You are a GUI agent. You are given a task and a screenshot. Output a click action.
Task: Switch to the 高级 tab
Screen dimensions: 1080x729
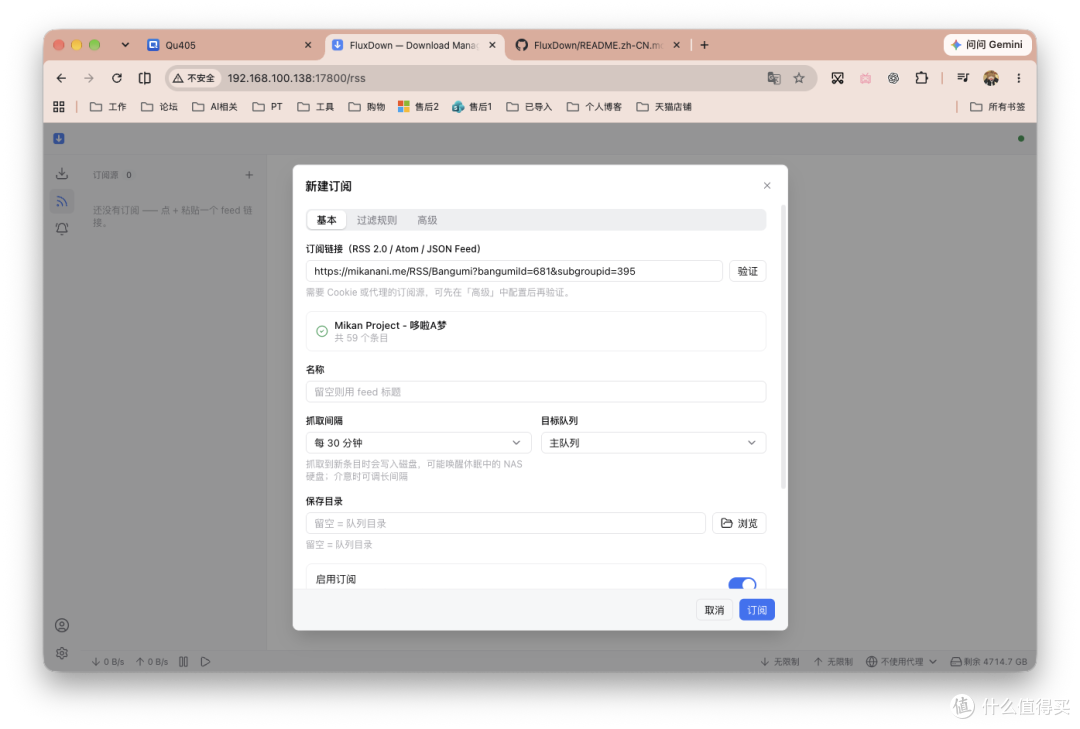click(x=427, y=220)
